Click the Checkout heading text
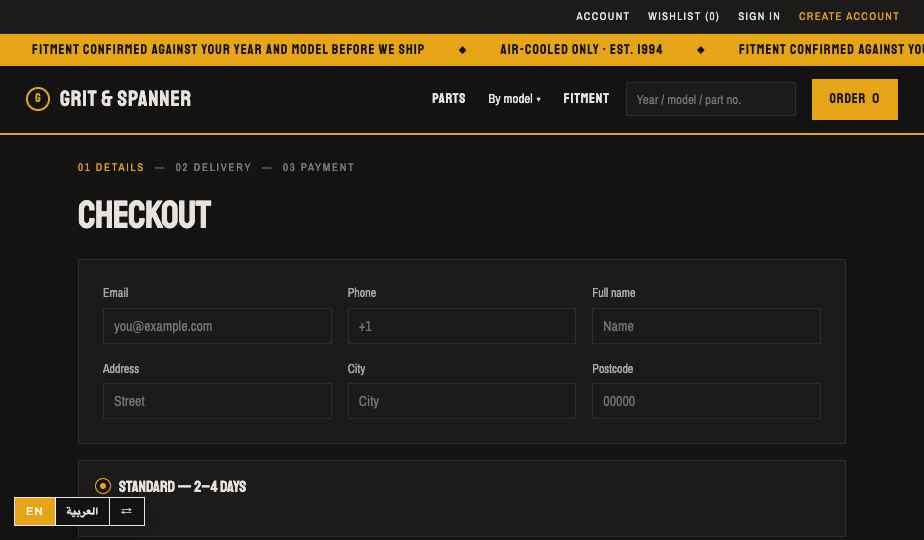This screenshot has width=924, height=540. [x=144, y=215]
